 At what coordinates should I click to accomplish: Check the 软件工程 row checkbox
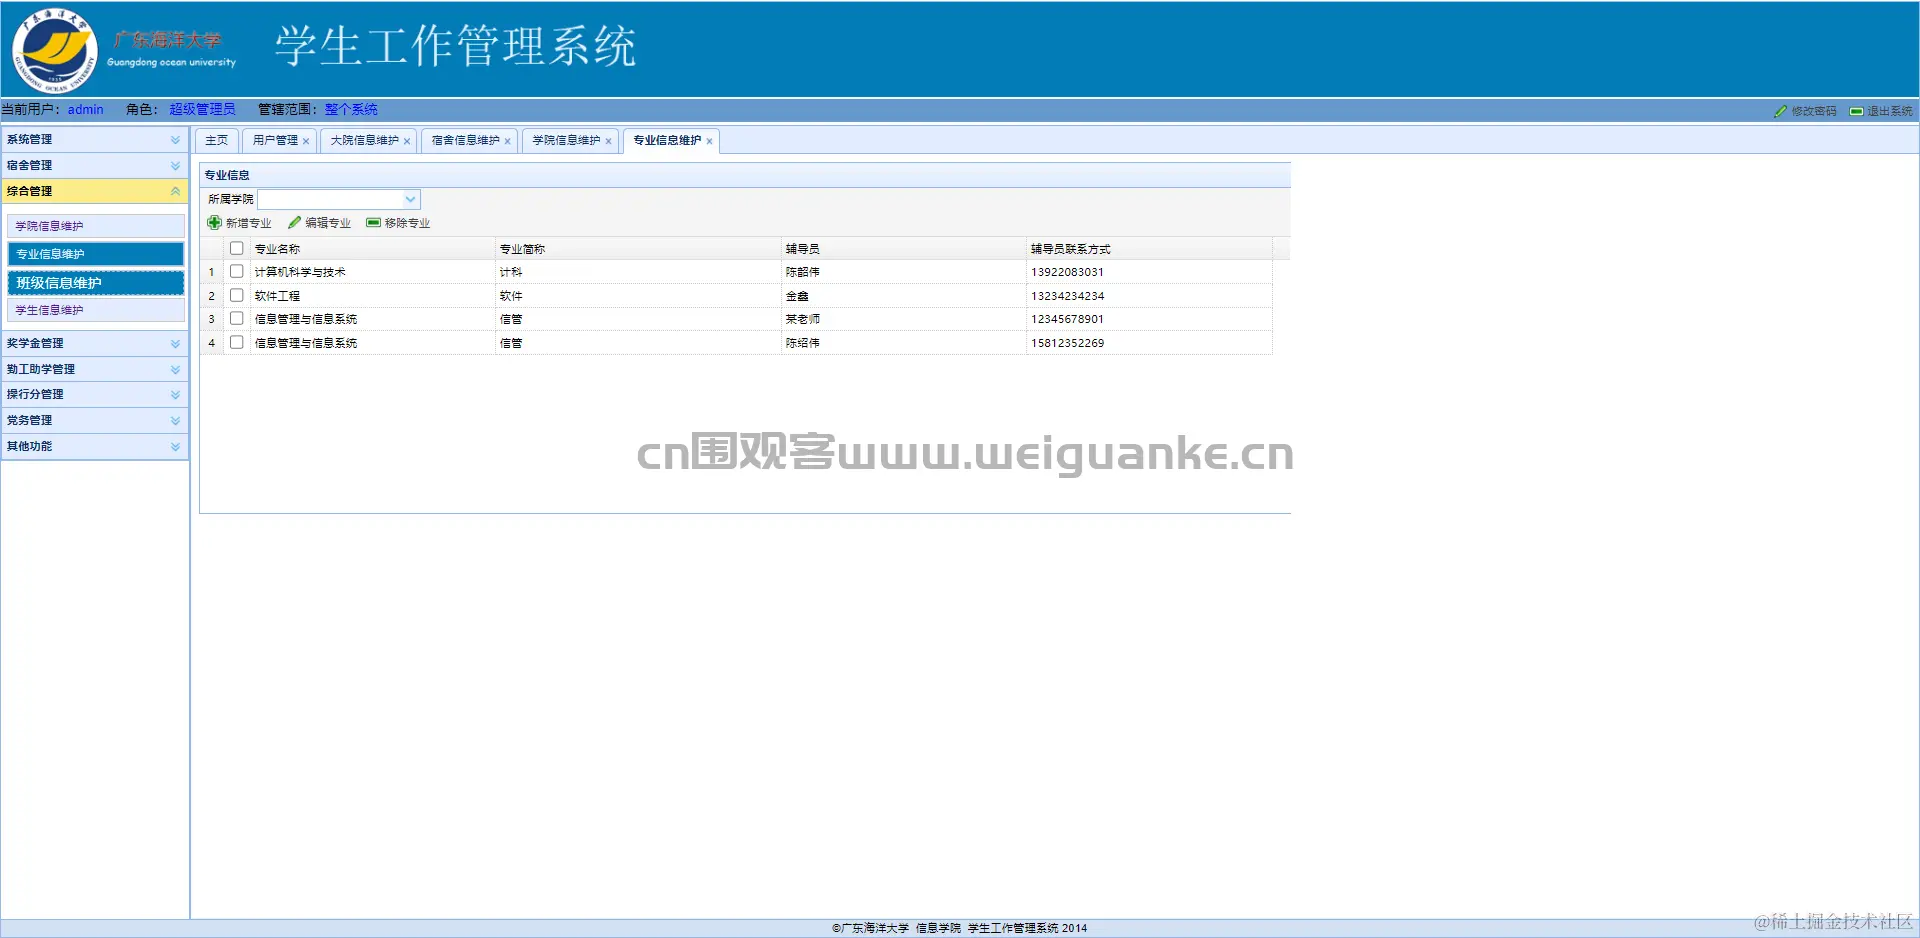click(x=237, y=295)
